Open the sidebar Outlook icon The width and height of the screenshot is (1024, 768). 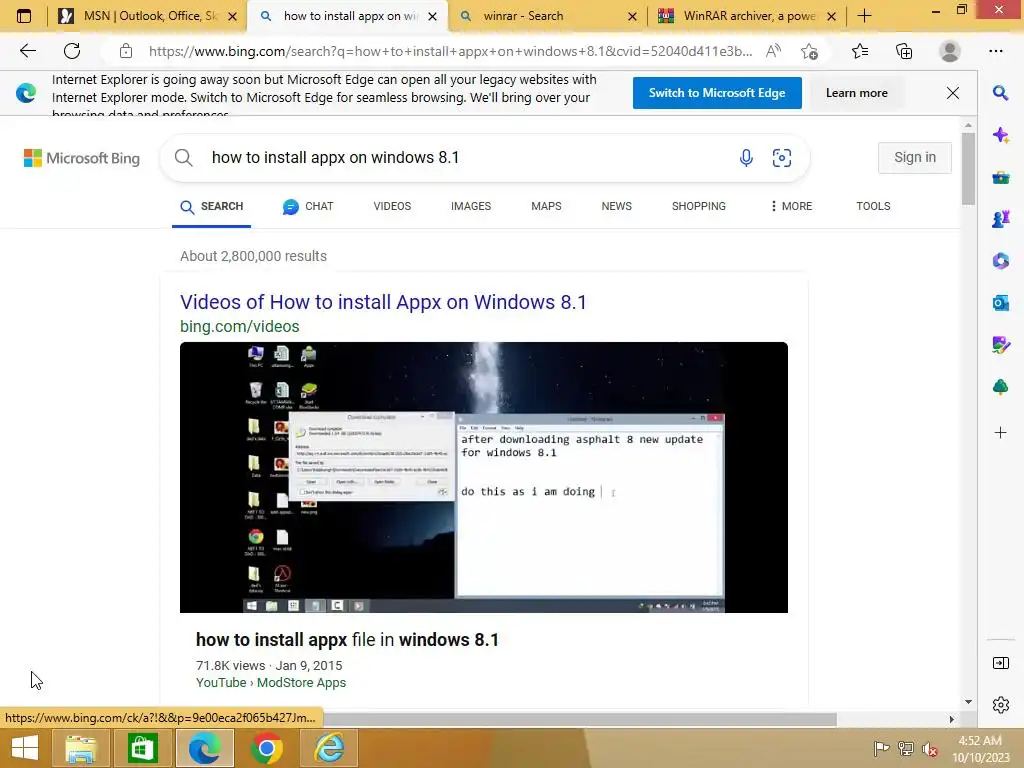click(1000, 303)
